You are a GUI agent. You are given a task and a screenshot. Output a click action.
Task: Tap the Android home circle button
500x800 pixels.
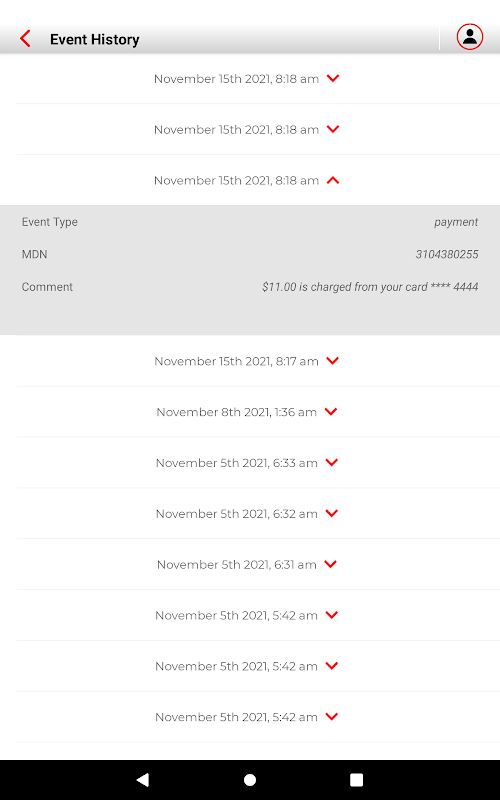tap(250, 780)
